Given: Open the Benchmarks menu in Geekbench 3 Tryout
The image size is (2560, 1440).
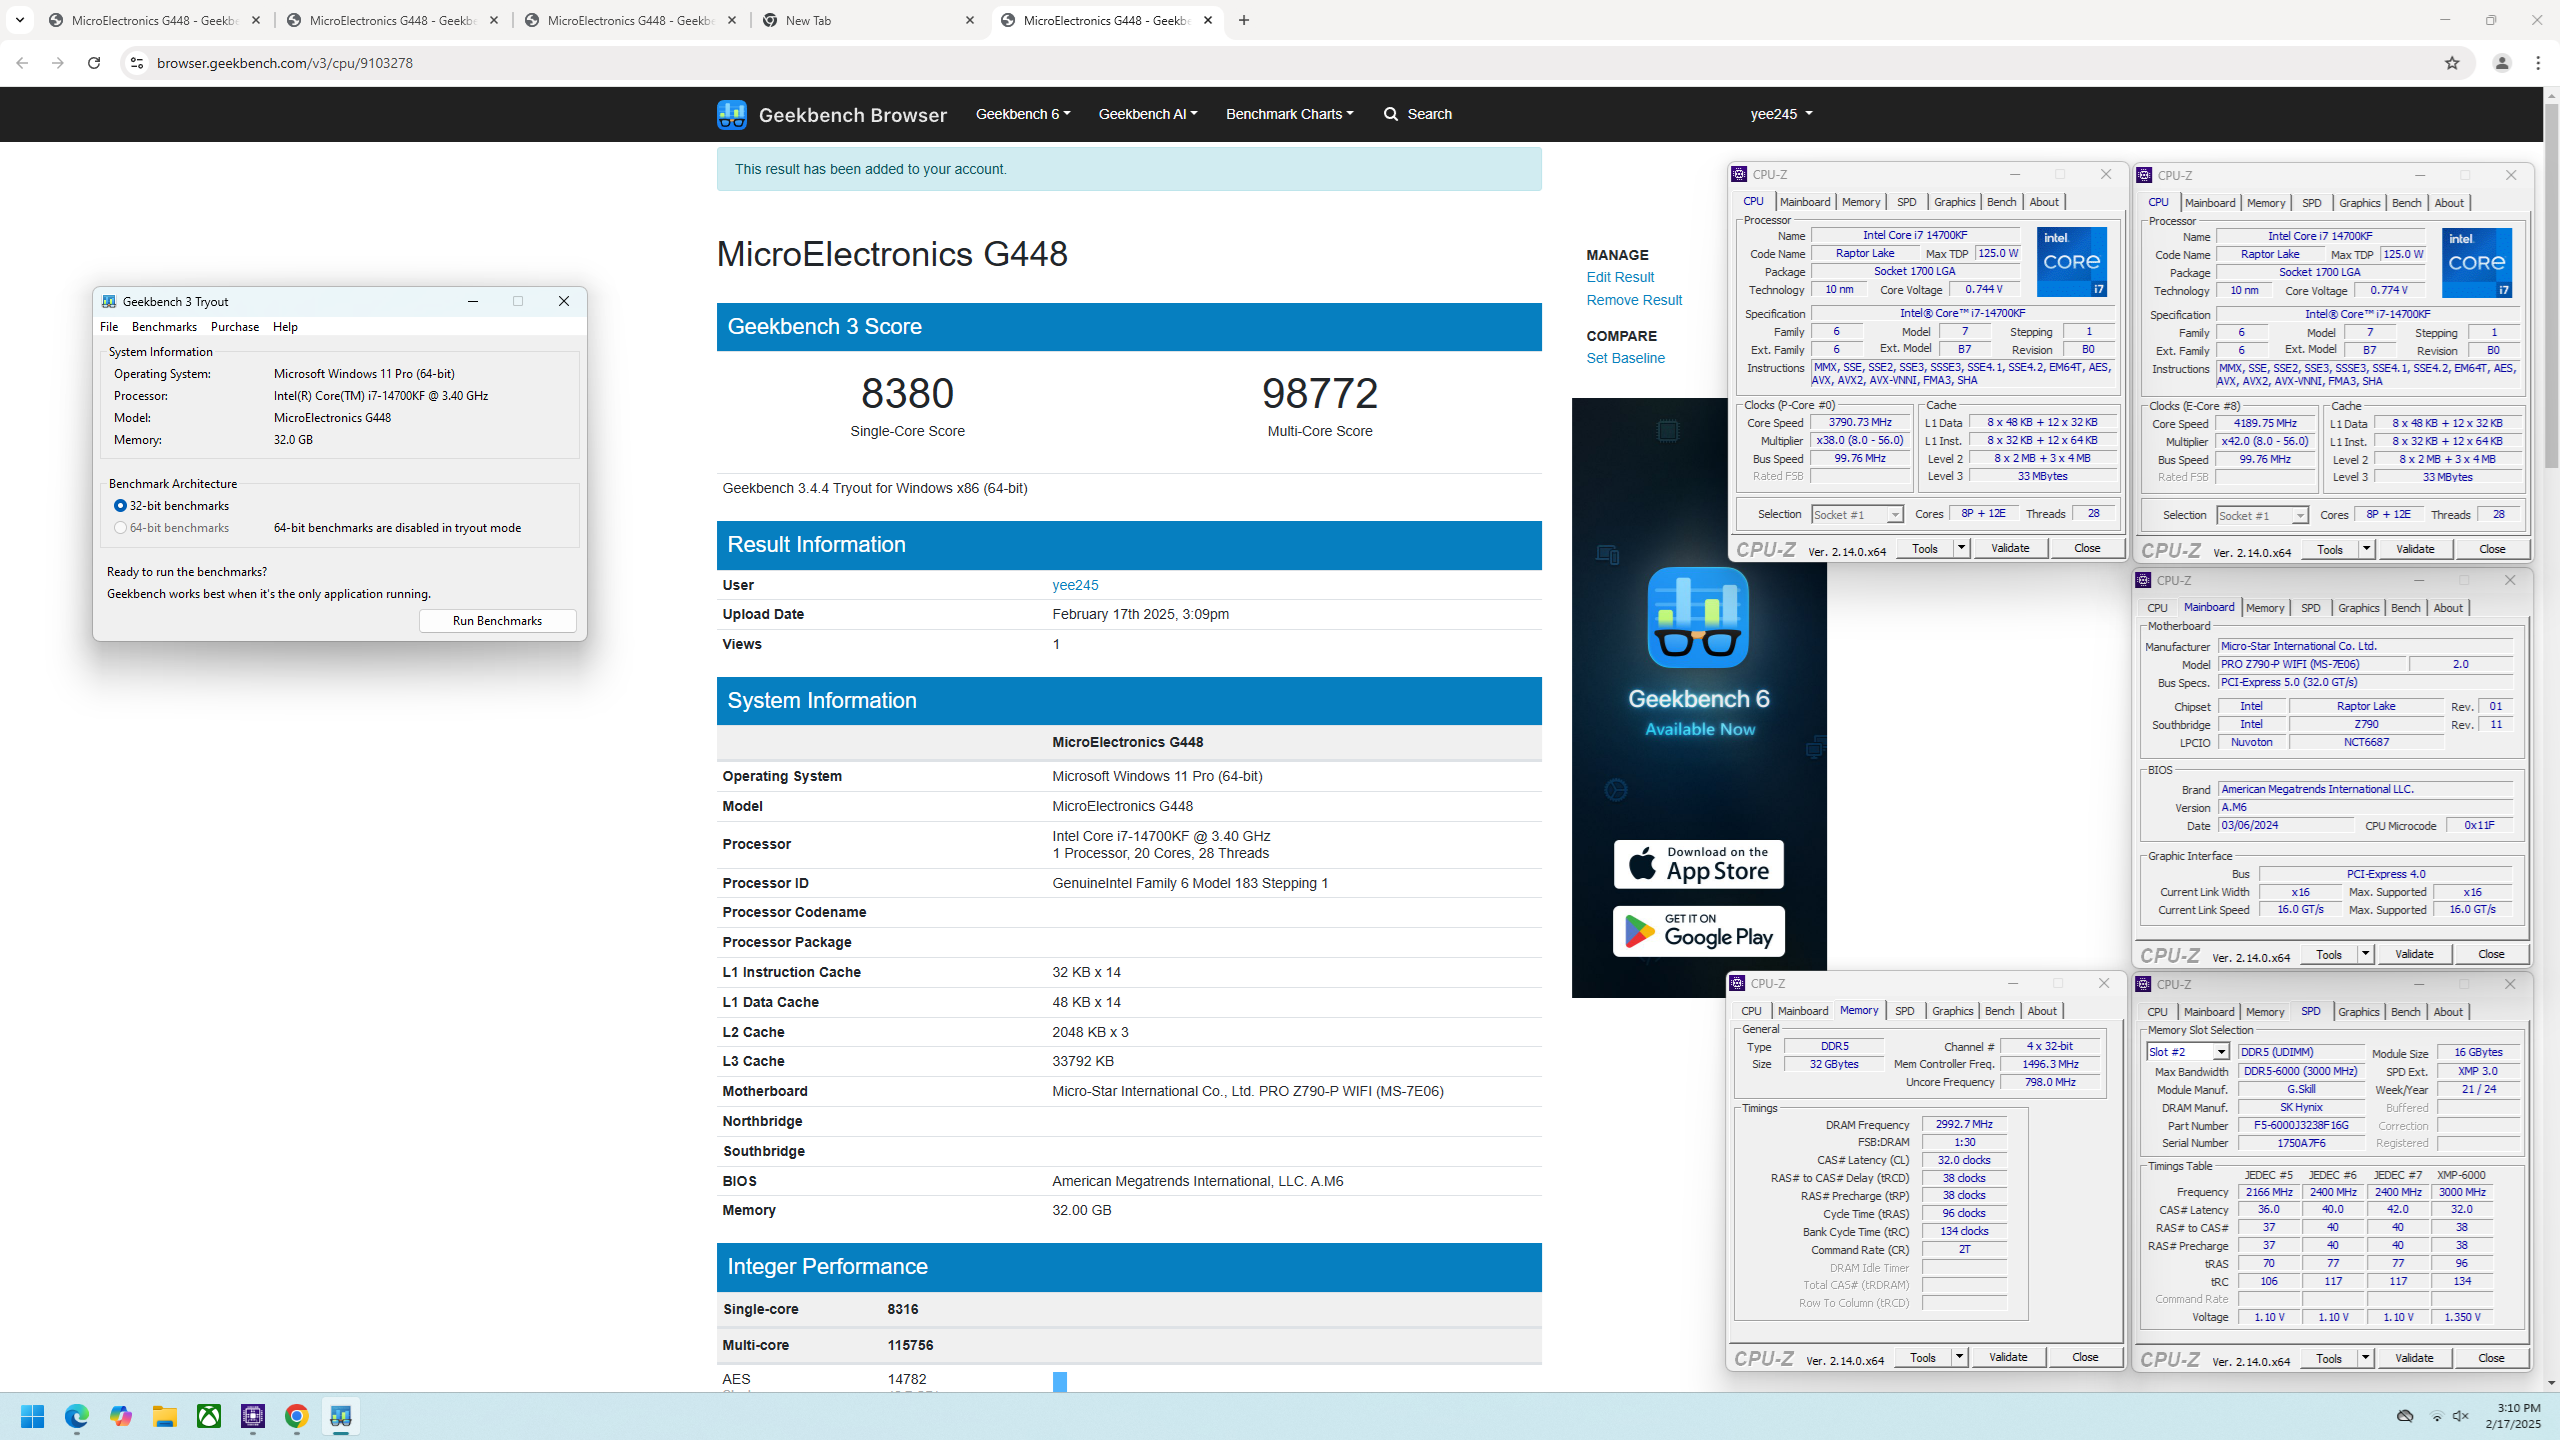Looking at the screenshot, I should (164, 327).
